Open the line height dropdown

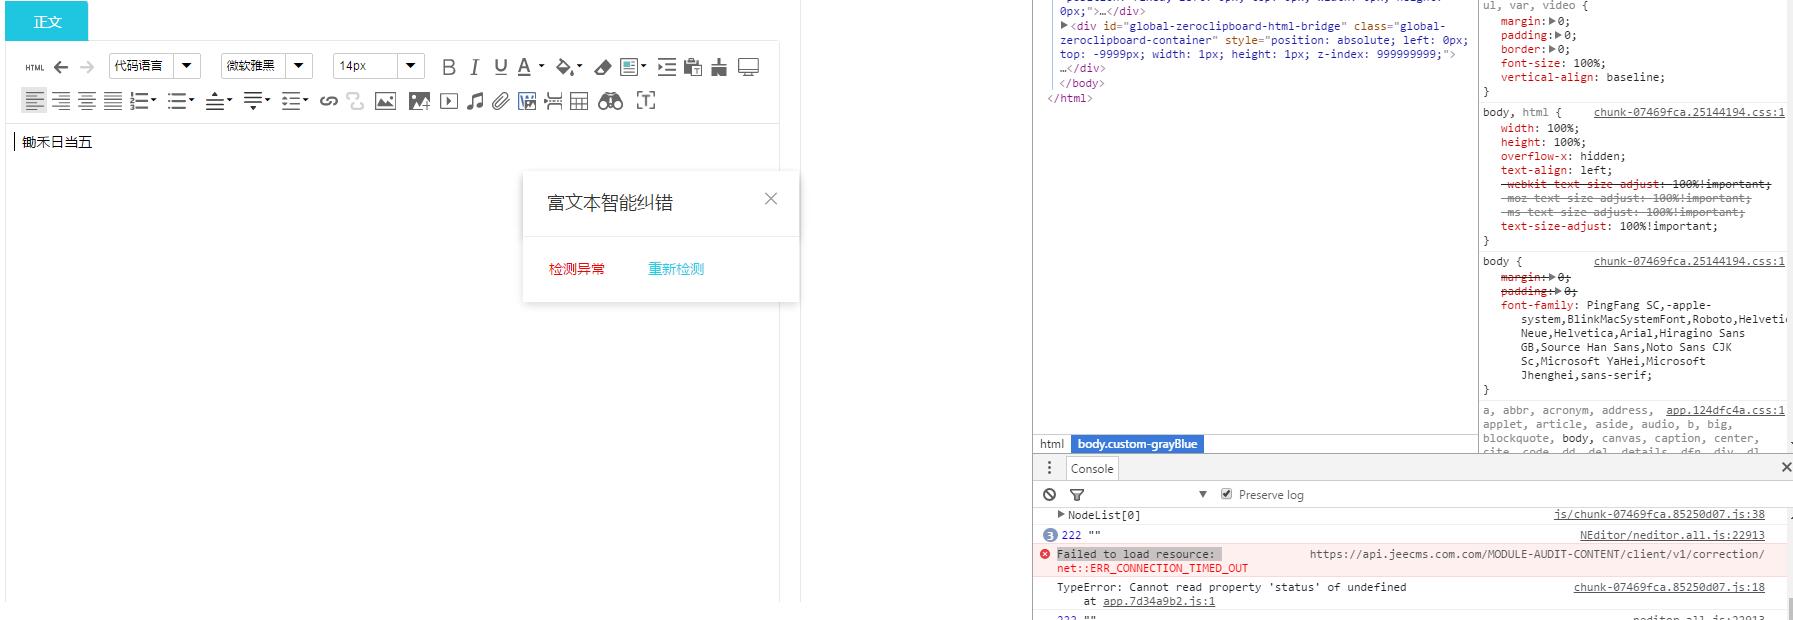pyautogui.click(x=305, y=100)
